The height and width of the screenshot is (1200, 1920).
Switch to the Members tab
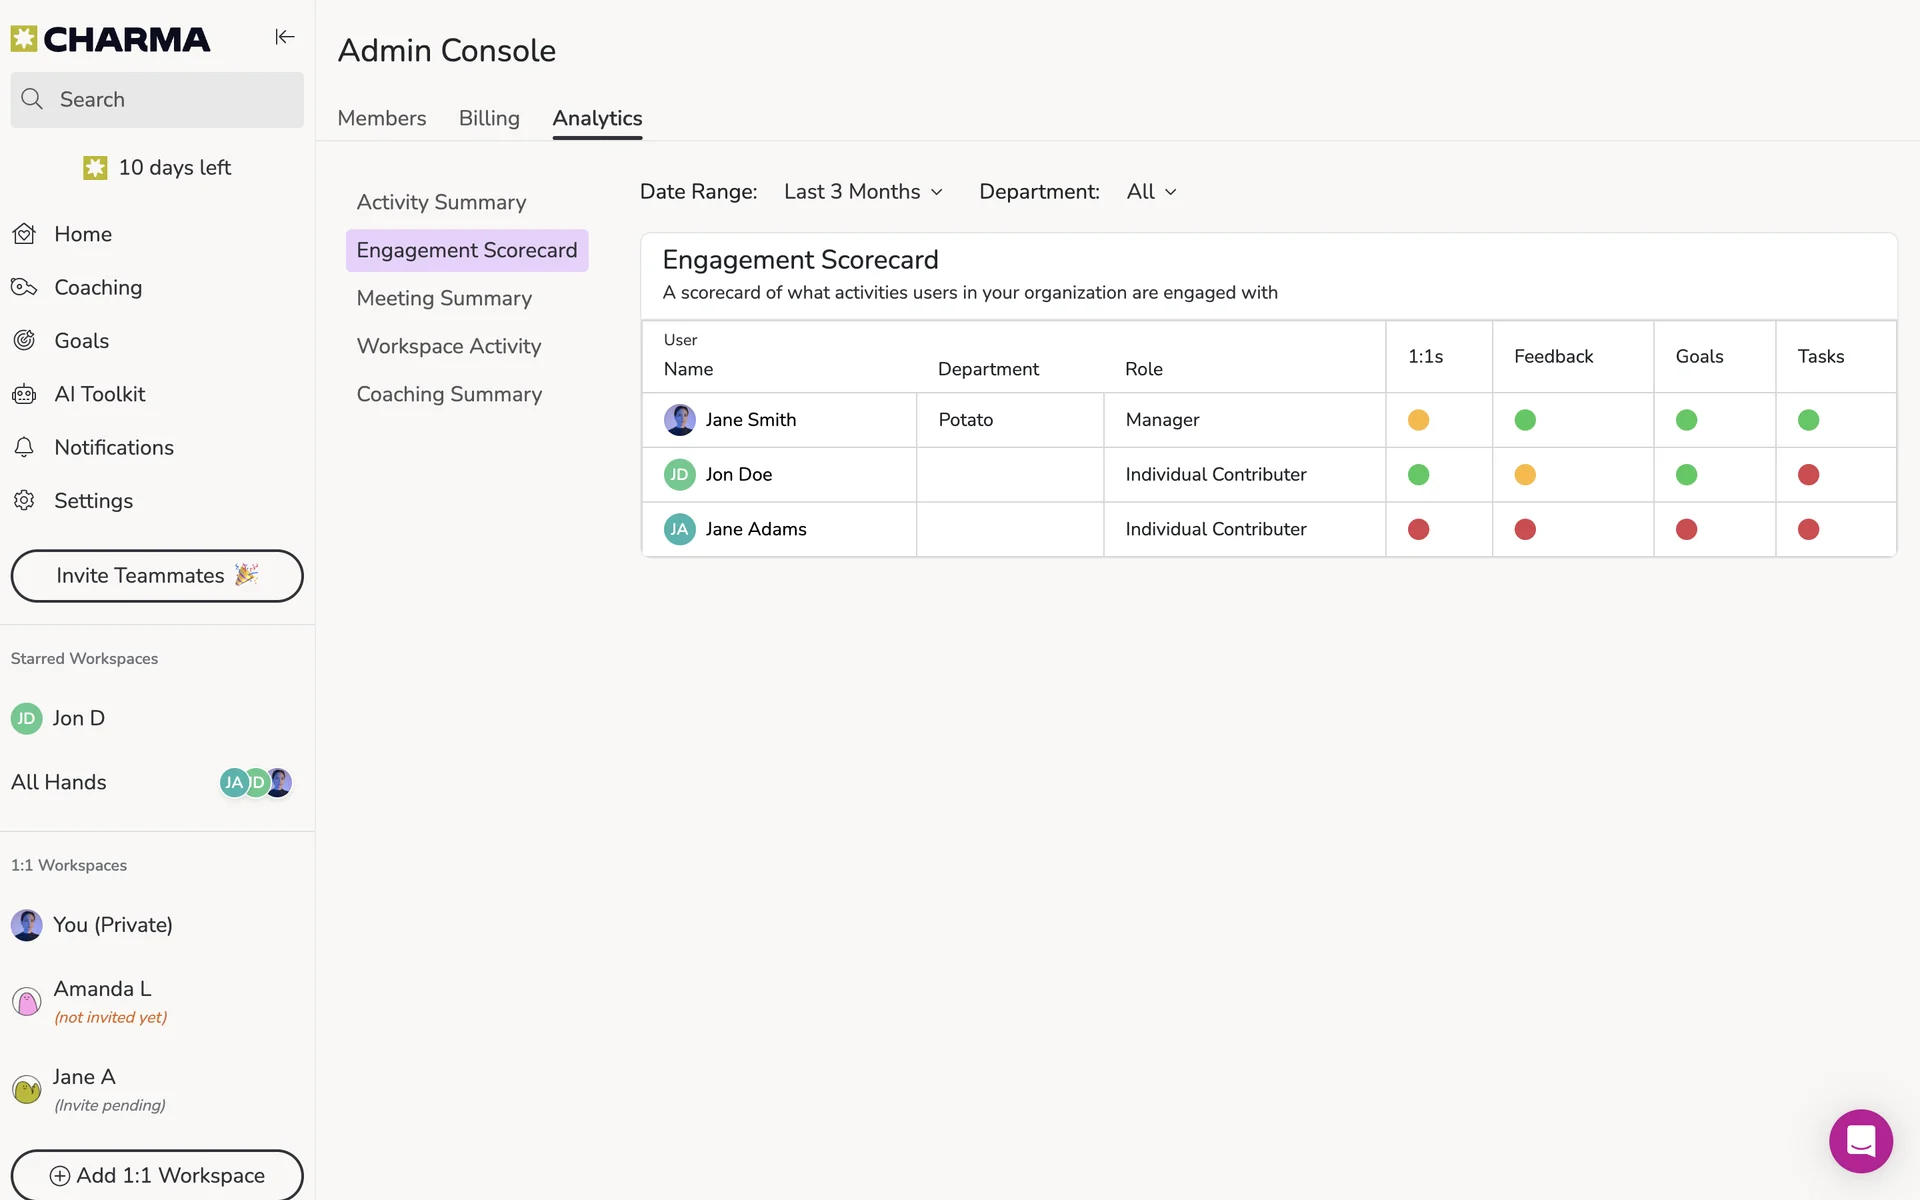381,118
